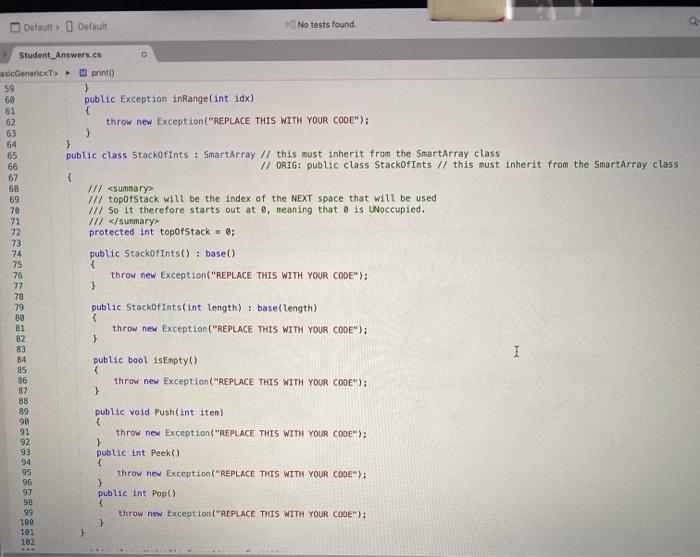This screenshot has height=557, width=700.
Task: Click the throw statement inside Pop()
Action: [242, 514]
